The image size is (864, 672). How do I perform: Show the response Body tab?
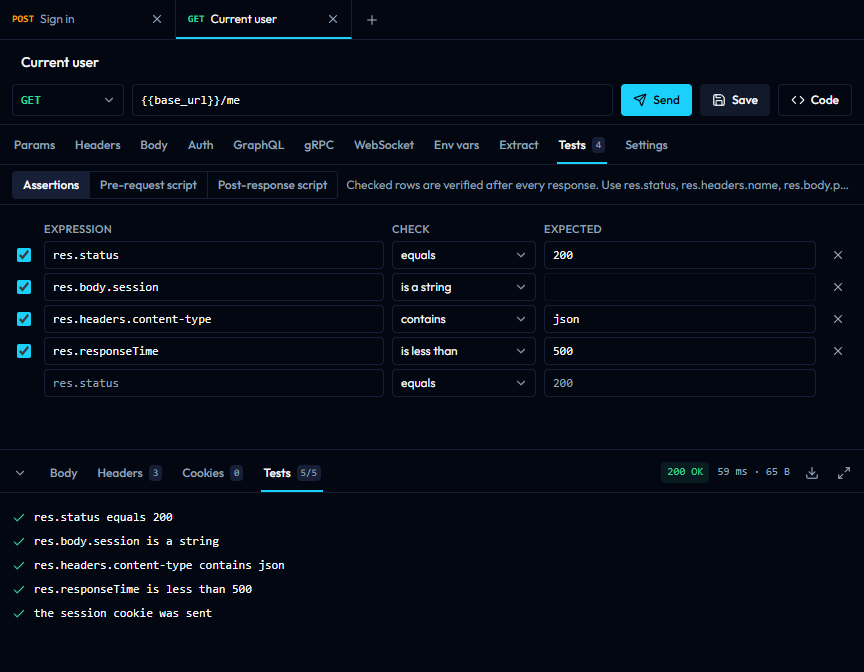pyautogui.click(x=63, y=473)
